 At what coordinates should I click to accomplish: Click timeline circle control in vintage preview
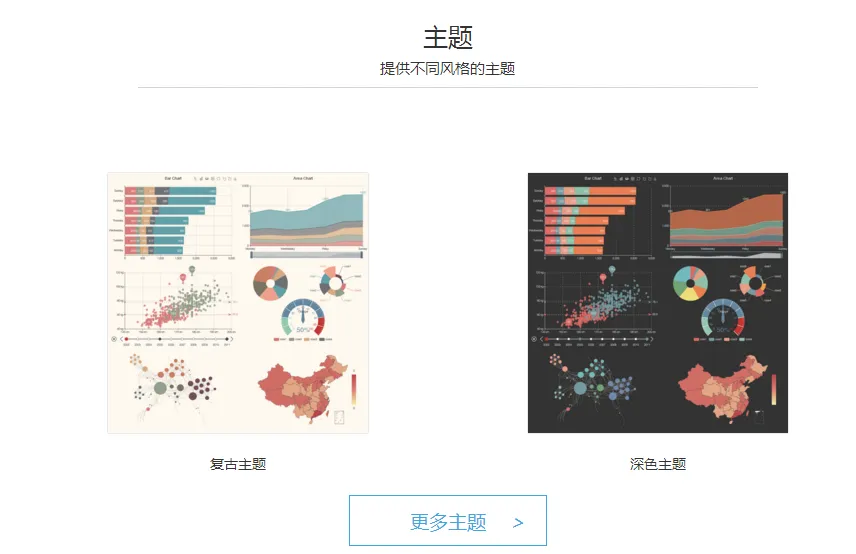pyautogui.click(x=114, y=339)
